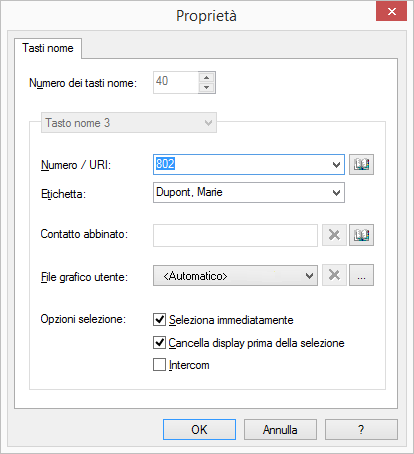Open the File grafico utente Automatico dropdown

tap(235, 276)
